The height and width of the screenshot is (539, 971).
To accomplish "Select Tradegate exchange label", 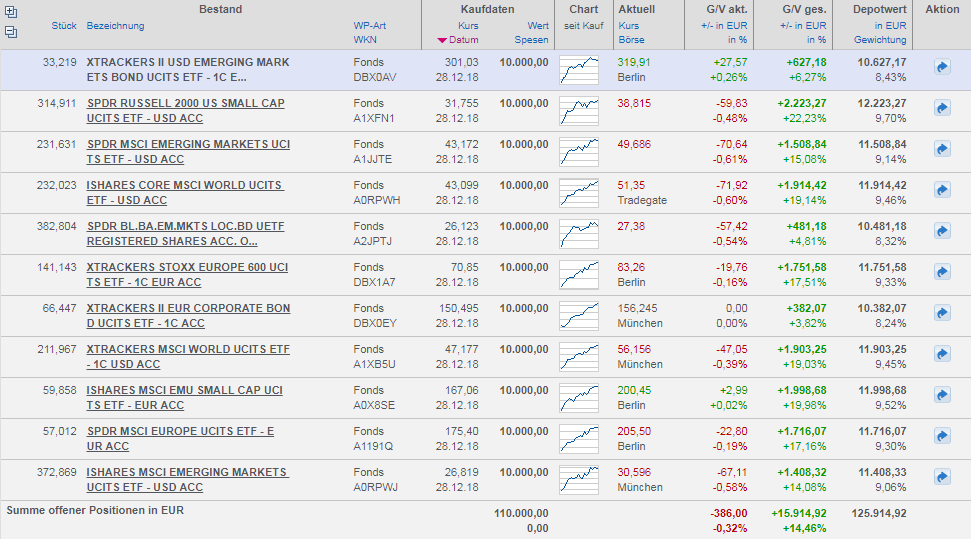I will click(642, 201).
